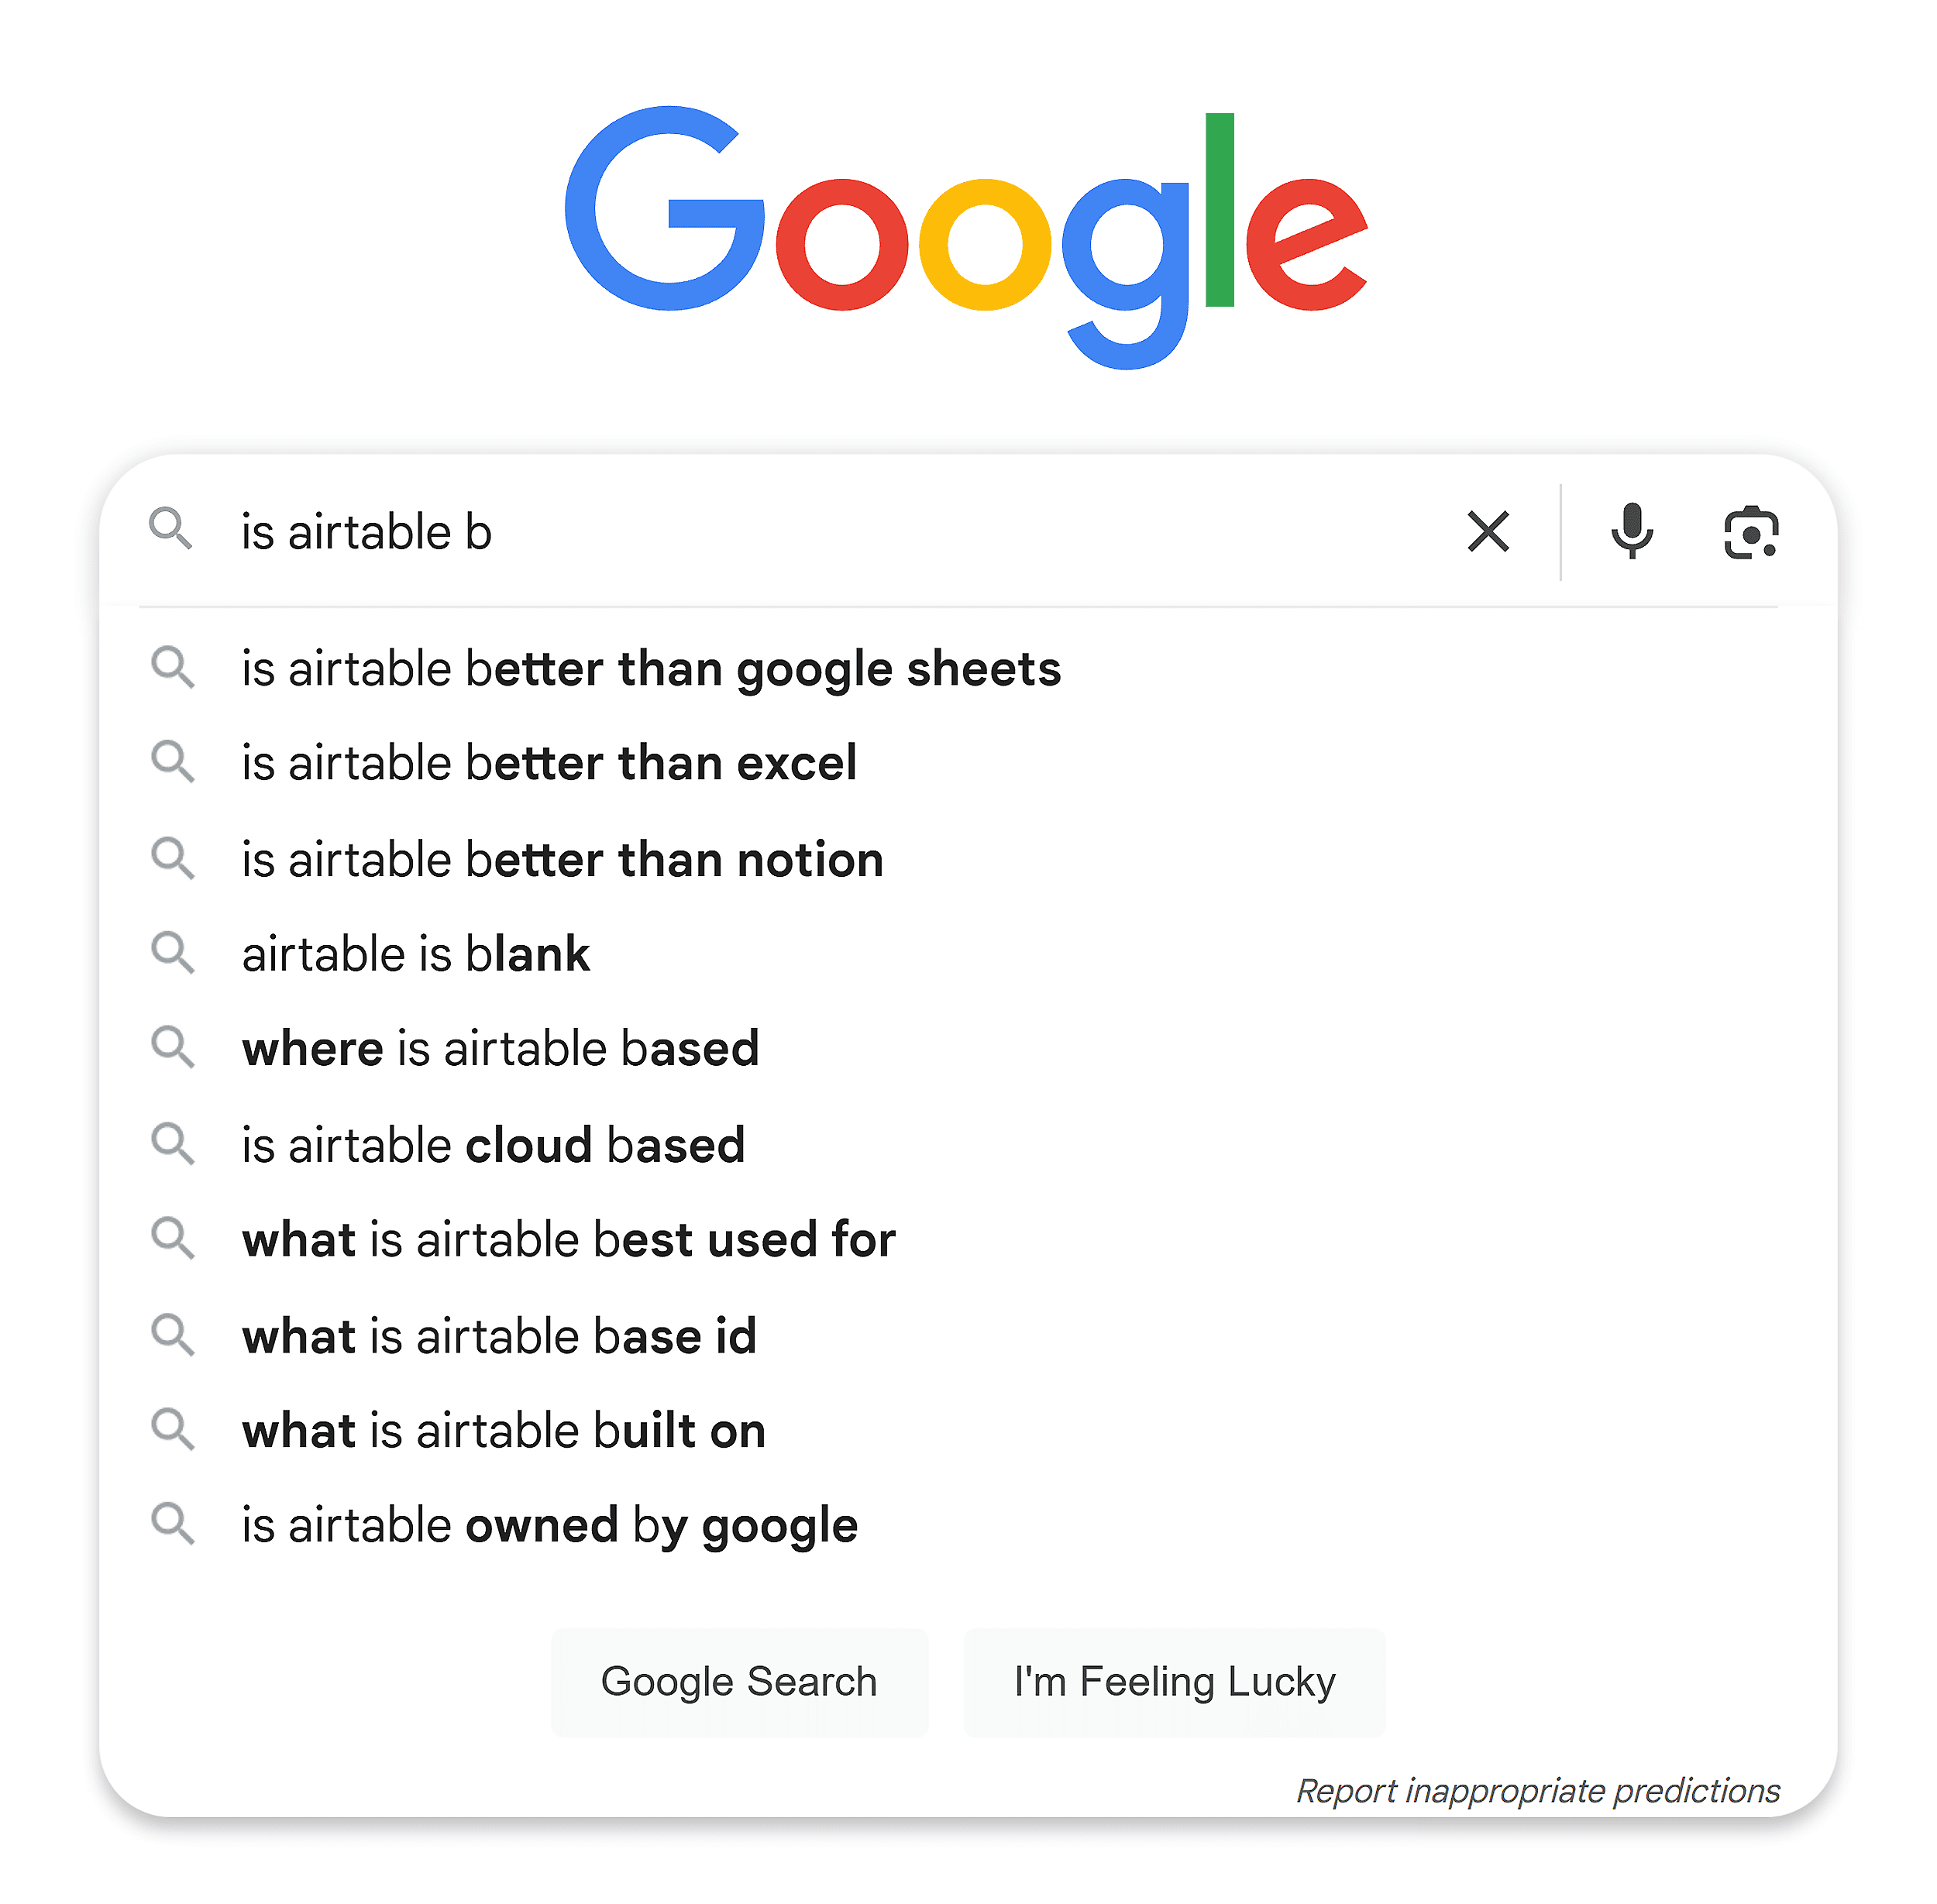Click inside the search input field
Viewport: 1937px width, 1904px height.
[700, 531]
